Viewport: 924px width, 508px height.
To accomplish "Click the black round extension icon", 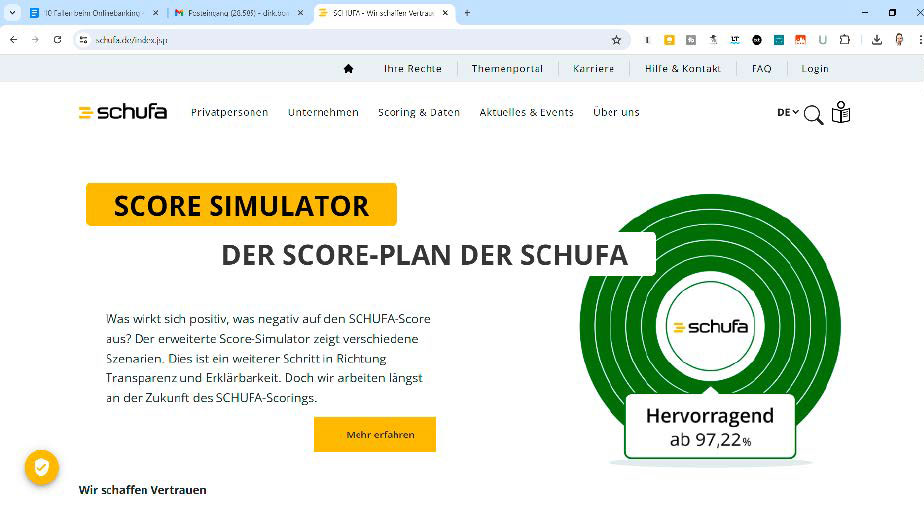I will (757, 39).
